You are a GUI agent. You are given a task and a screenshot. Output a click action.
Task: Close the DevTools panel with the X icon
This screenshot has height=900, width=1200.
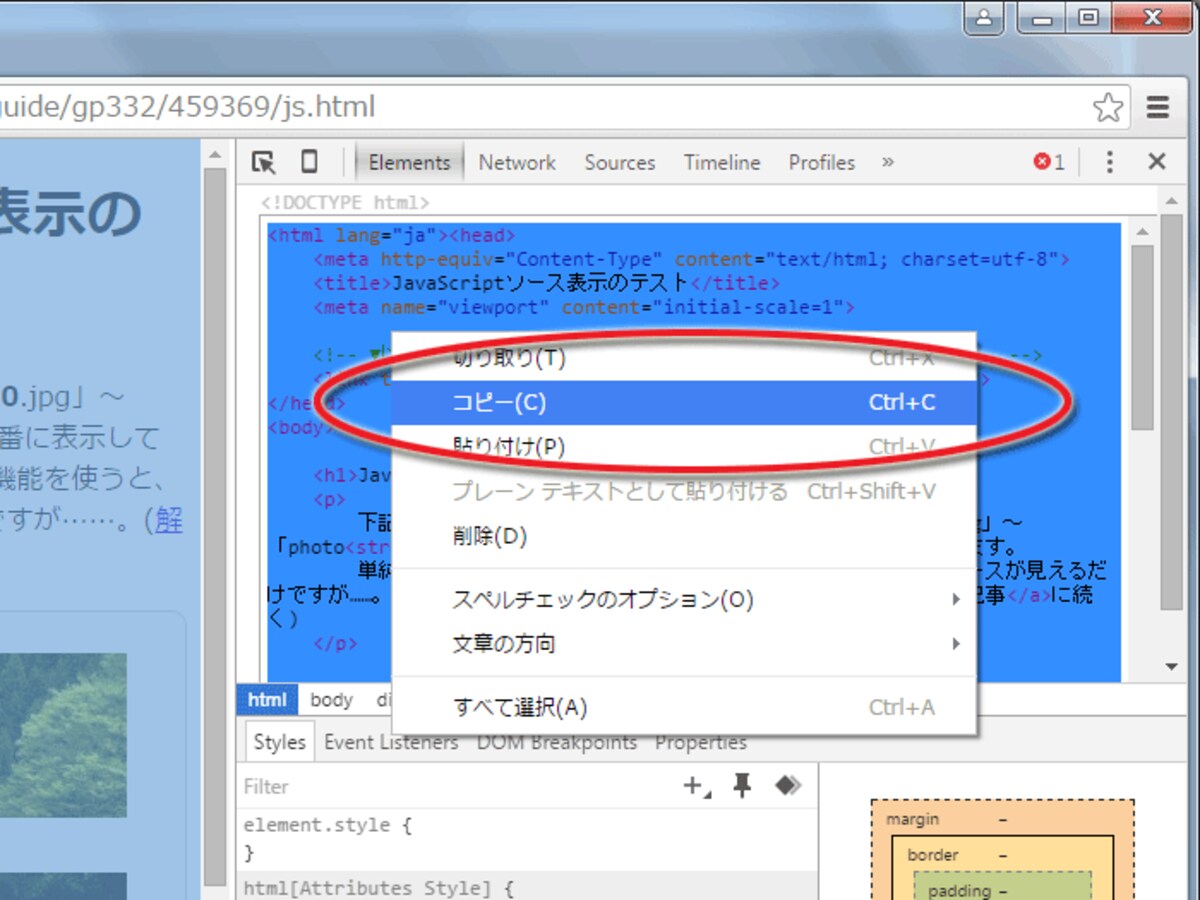(x=1157, y=162)
